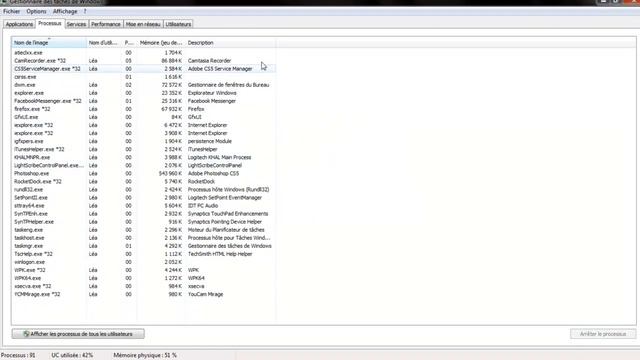Click the YouCam Mirage description

tap(205, 294)
